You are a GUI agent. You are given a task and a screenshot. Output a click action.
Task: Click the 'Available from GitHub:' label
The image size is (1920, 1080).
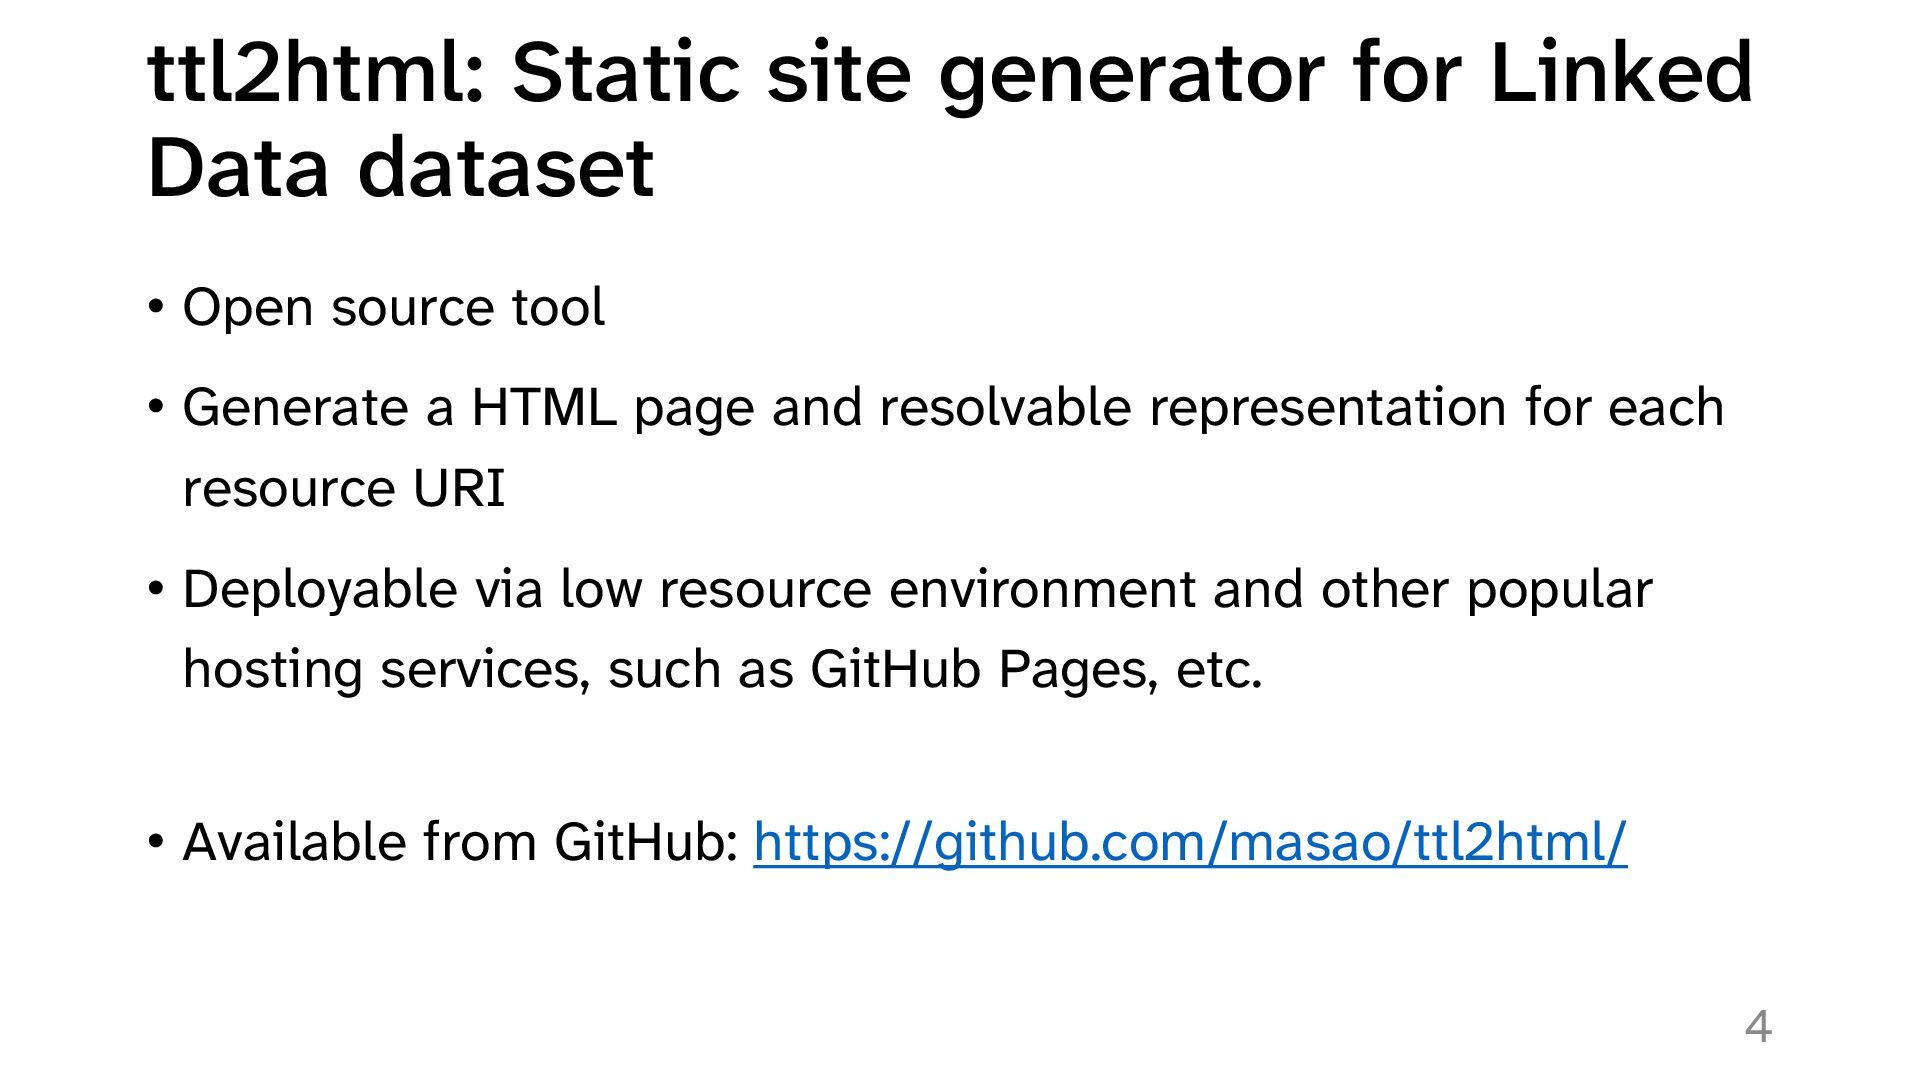[460, 842]
